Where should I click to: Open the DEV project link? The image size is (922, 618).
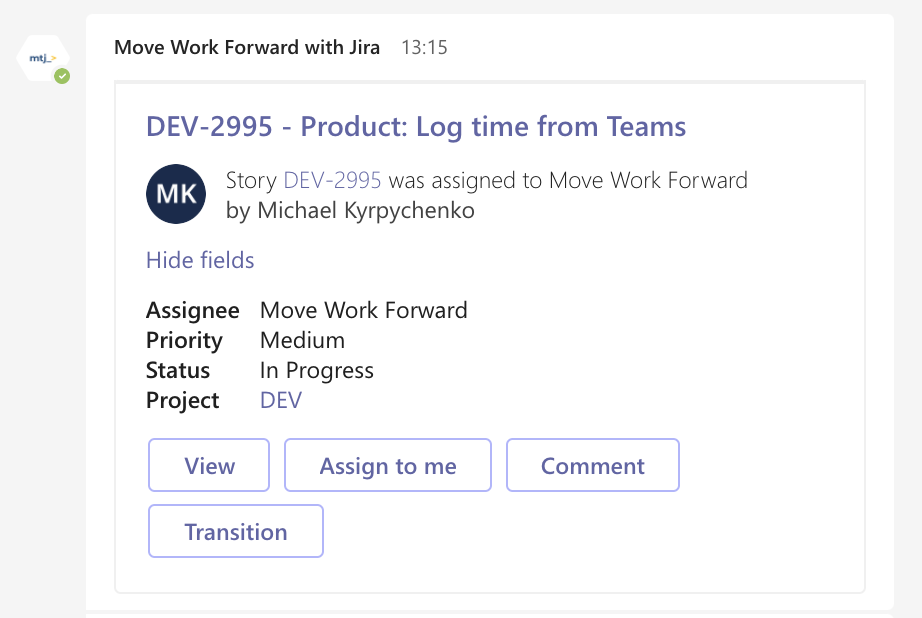coord(280,400)
